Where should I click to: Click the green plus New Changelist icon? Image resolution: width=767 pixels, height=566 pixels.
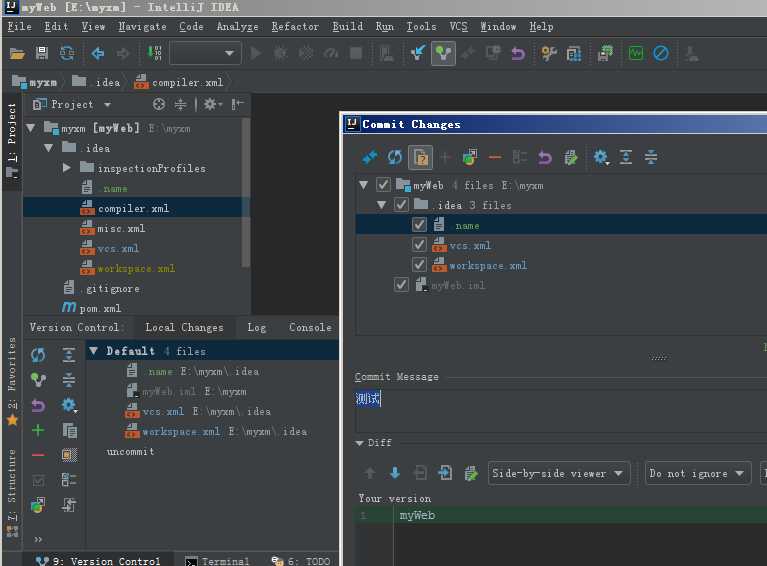click(38, 430)
